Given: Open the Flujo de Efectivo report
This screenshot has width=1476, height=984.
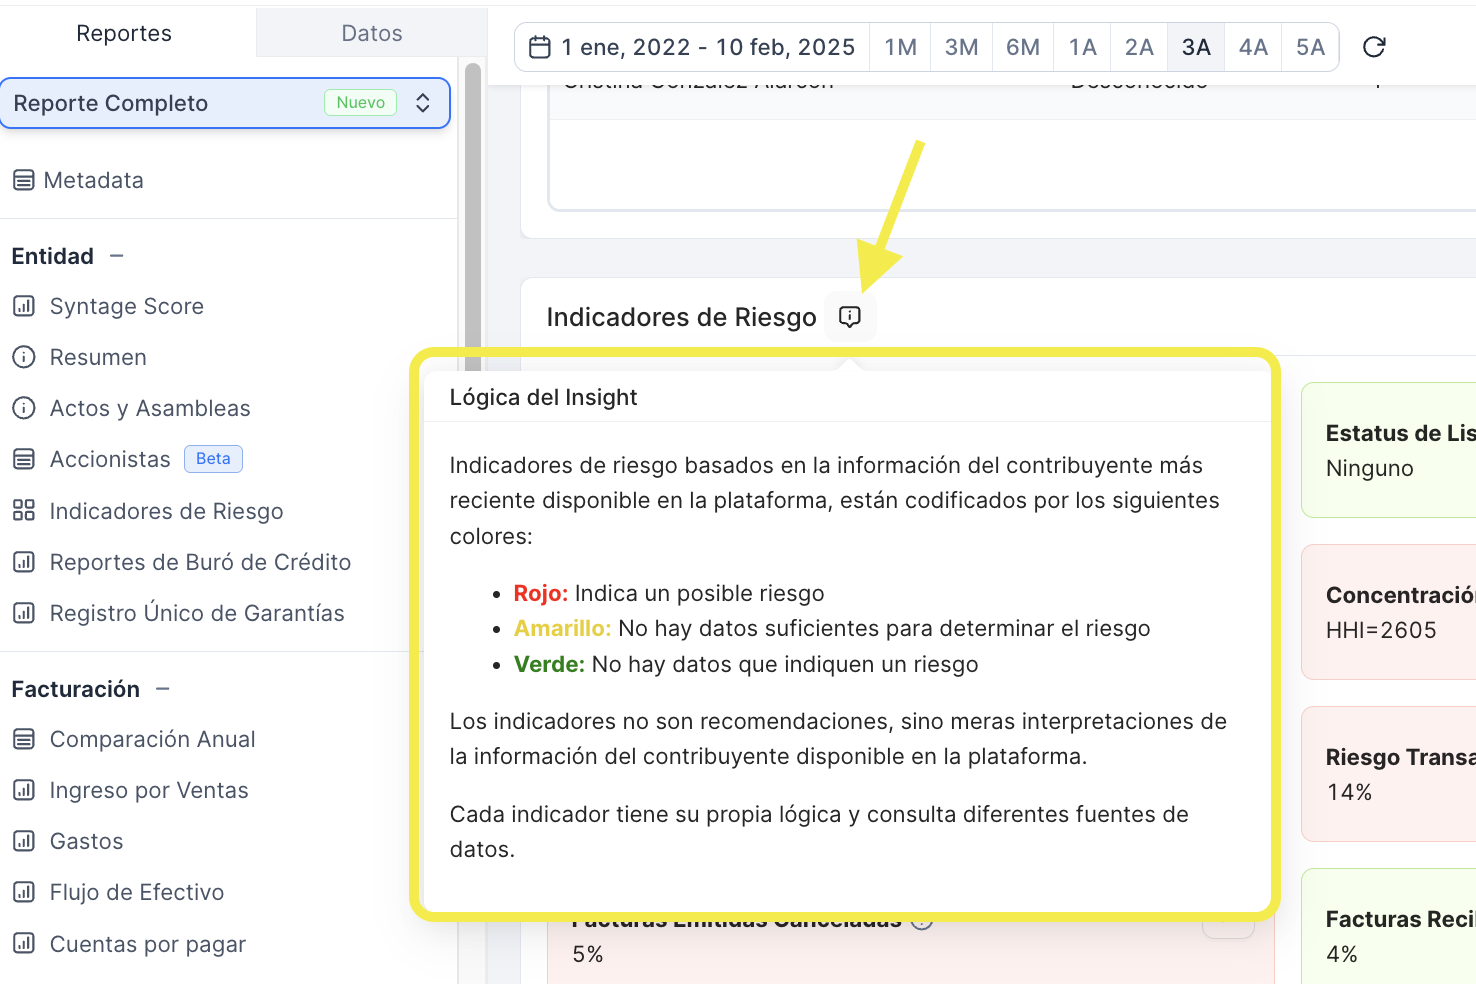Looking at the screenshot, I should point(137,892).
